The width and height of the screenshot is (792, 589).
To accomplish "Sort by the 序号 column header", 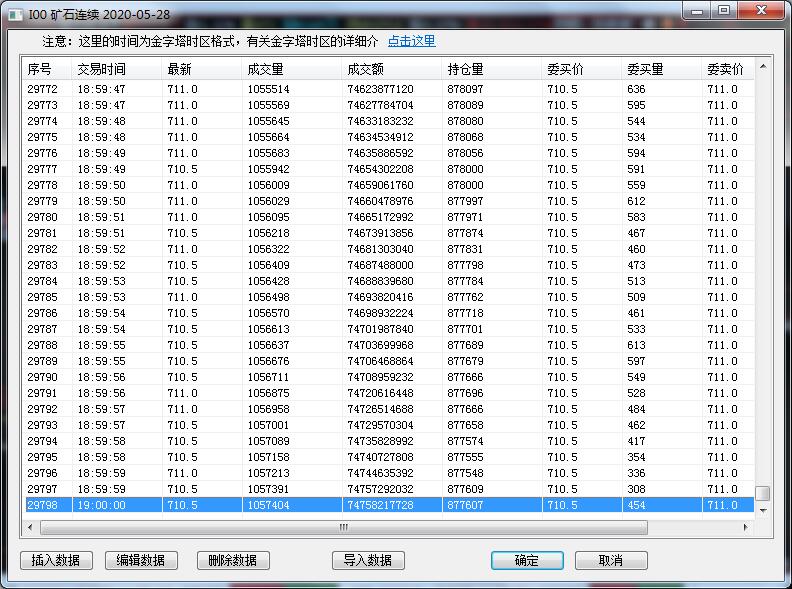I will coord(48,69).
